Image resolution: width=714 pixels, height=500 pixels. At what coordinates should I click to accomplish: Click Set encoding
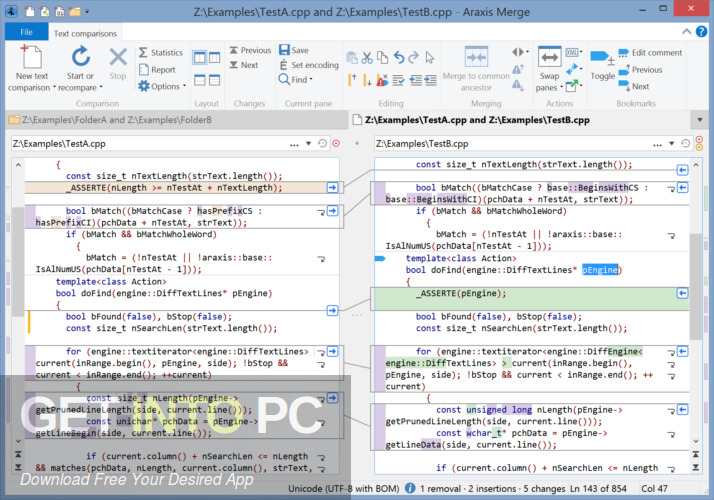(309, 65)
